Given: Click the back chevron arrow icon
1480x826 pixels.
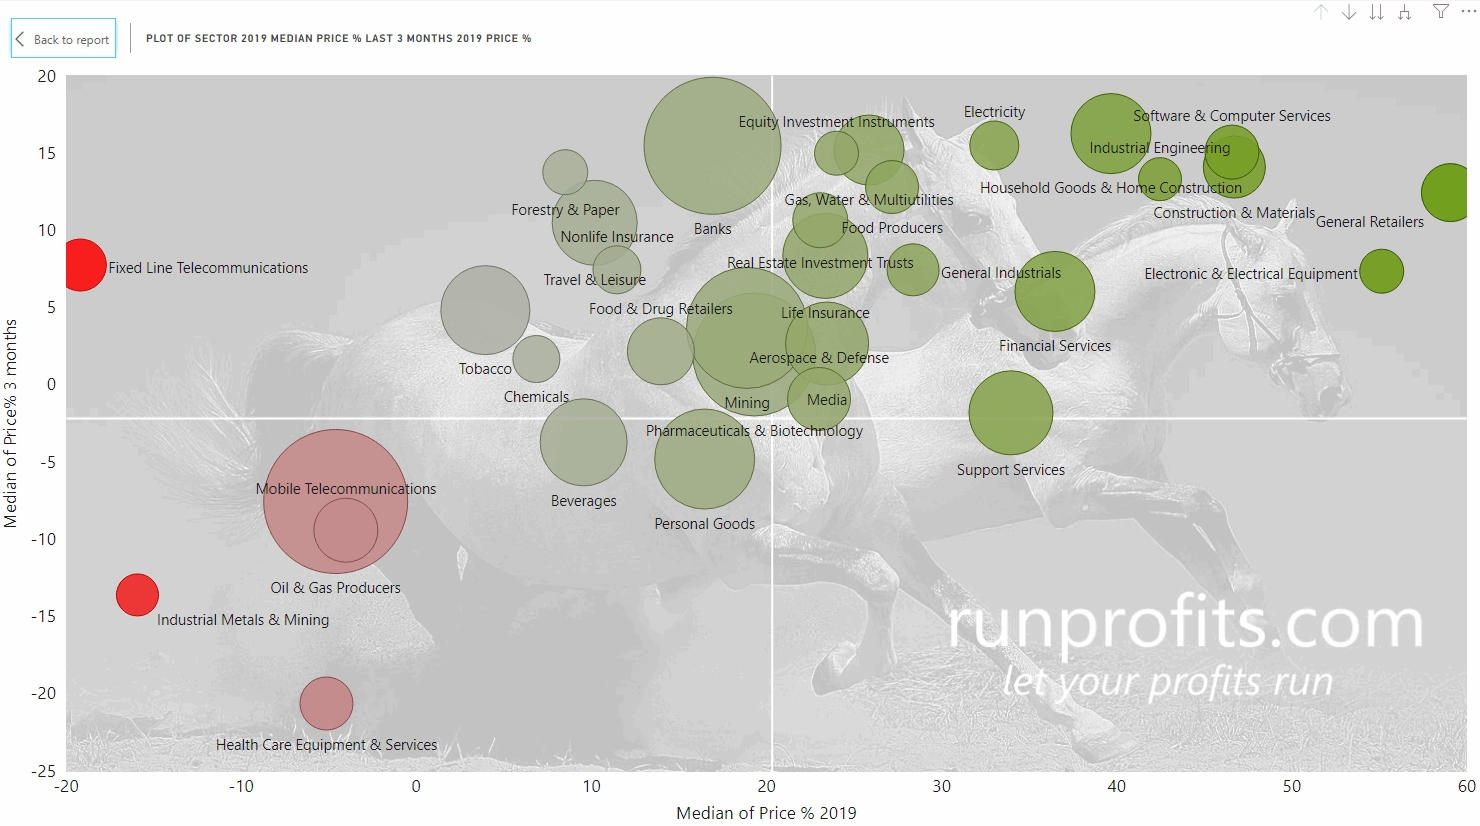Looking at the screenshot, I should (20, 39).
